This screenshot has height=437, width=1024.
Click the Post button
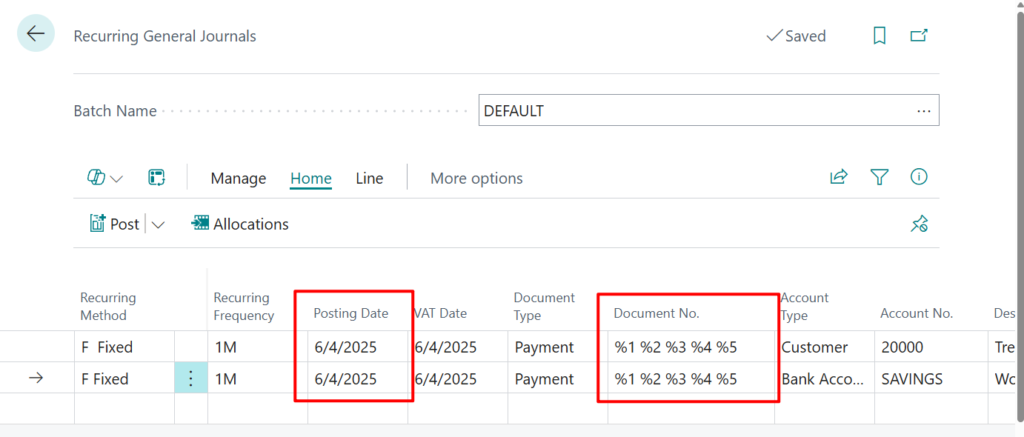coord(114,224)
